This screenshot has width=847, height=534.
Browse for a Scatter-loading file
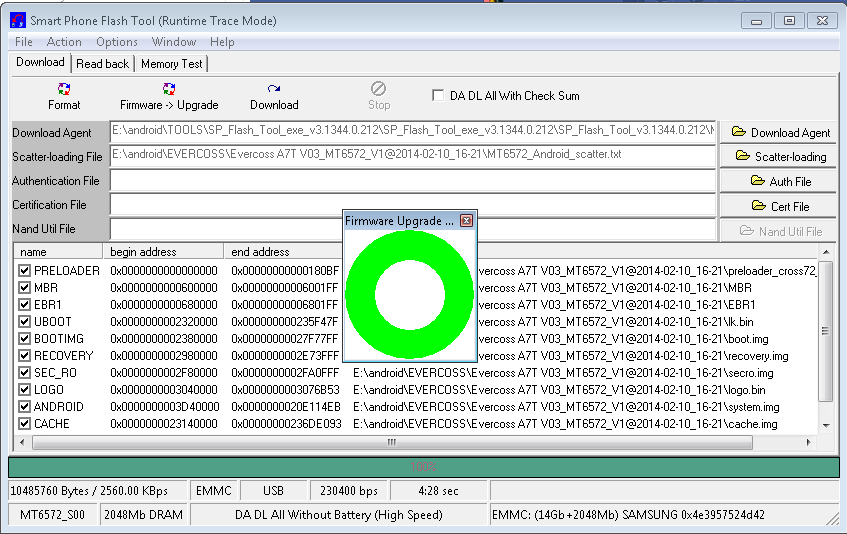click(x=778, y=157)
